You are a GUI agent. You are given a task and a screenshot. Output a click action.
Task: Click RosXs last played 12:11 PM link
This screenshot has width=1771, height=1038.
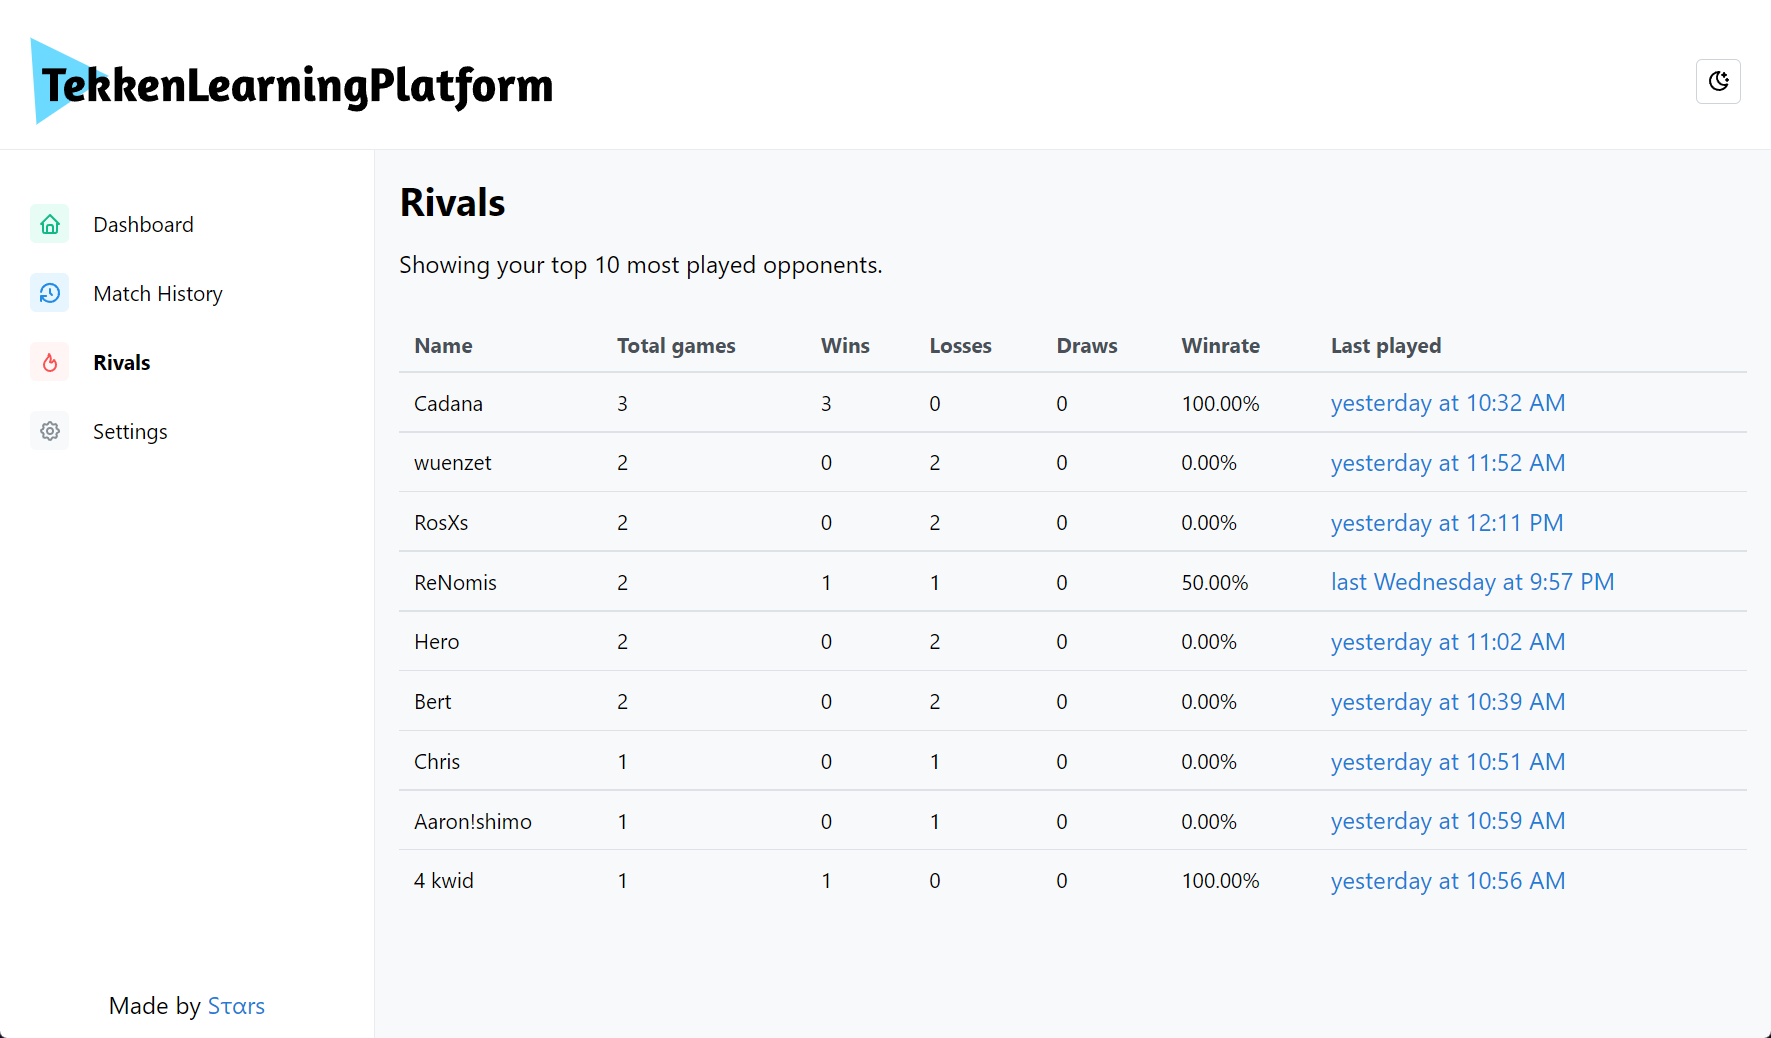[x=1446, y=523]
